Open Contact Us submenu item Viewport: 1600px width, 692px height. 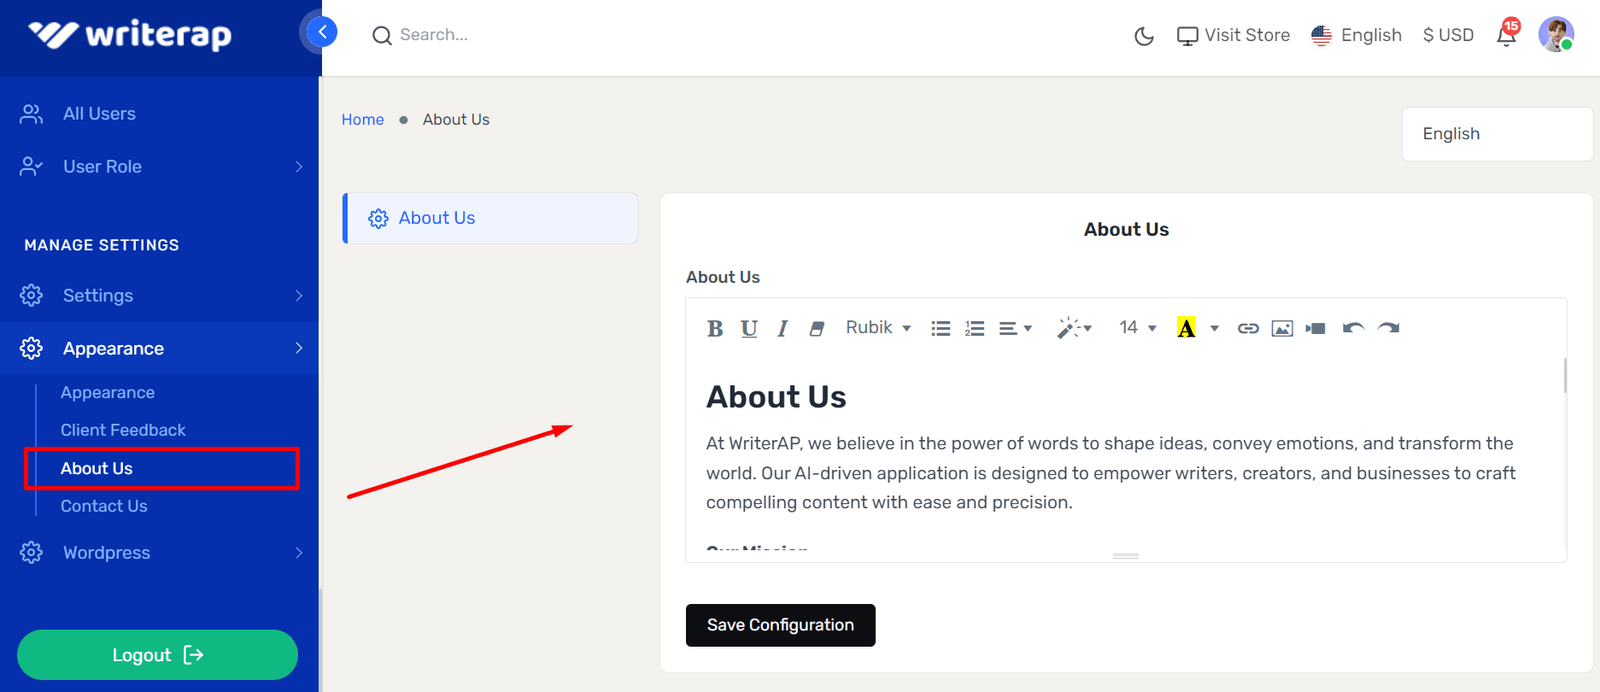click(x=104, y=506)
